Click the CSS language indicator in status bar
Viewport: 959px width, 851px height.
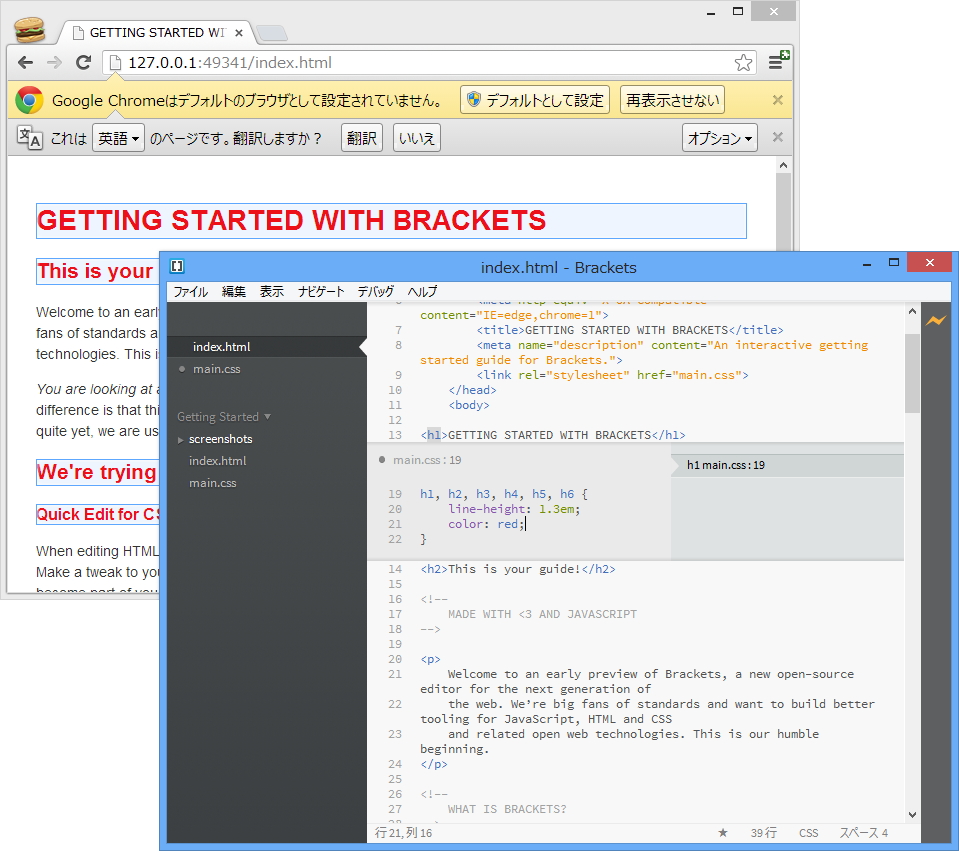pyautogui.click(x=808, y=833)
